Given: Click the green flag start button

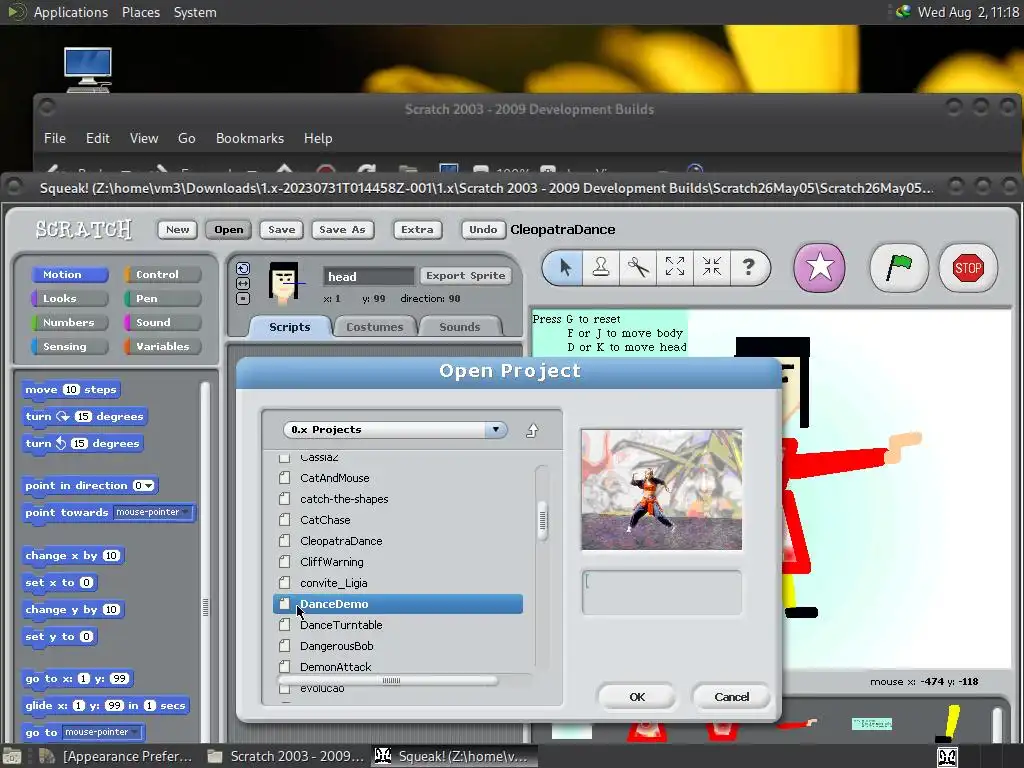Looking at the screenshot, I should (899, 268).
